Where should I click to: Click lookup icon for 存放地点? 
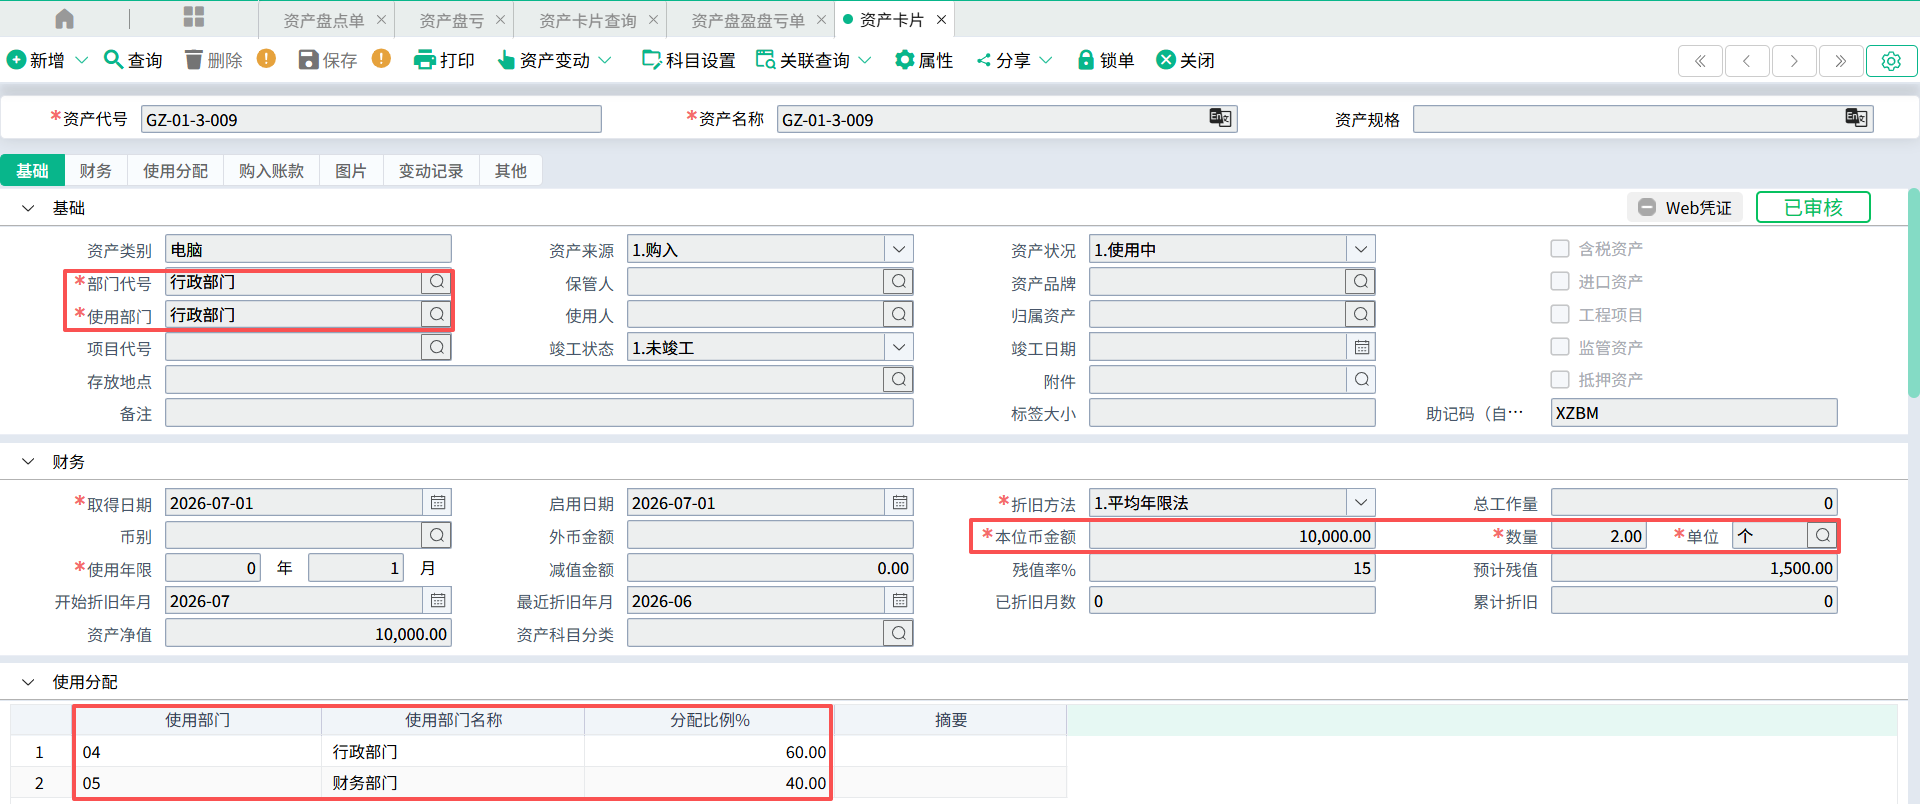899,380
